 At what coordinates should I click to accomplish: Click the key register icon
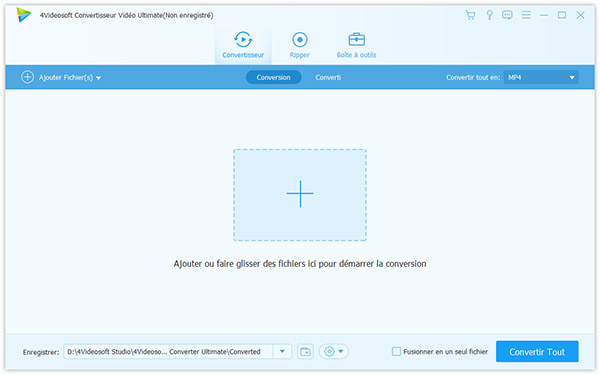coord(489,15)
